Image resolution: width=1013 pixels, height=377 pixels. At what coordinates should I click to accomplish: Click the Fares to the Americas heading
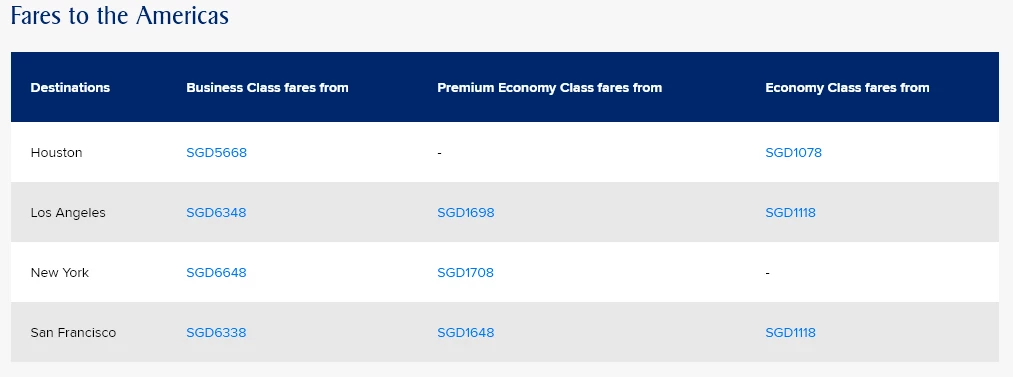click(120, 15)
